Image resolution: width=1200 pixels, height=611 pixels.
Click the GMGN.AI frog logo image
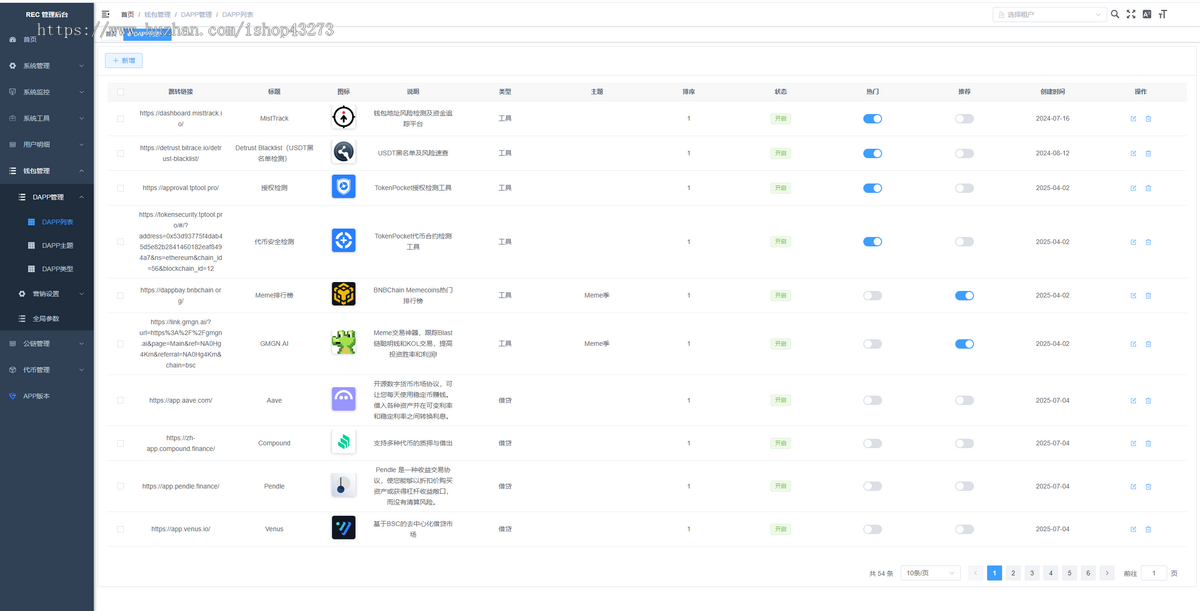coord(343,342)
